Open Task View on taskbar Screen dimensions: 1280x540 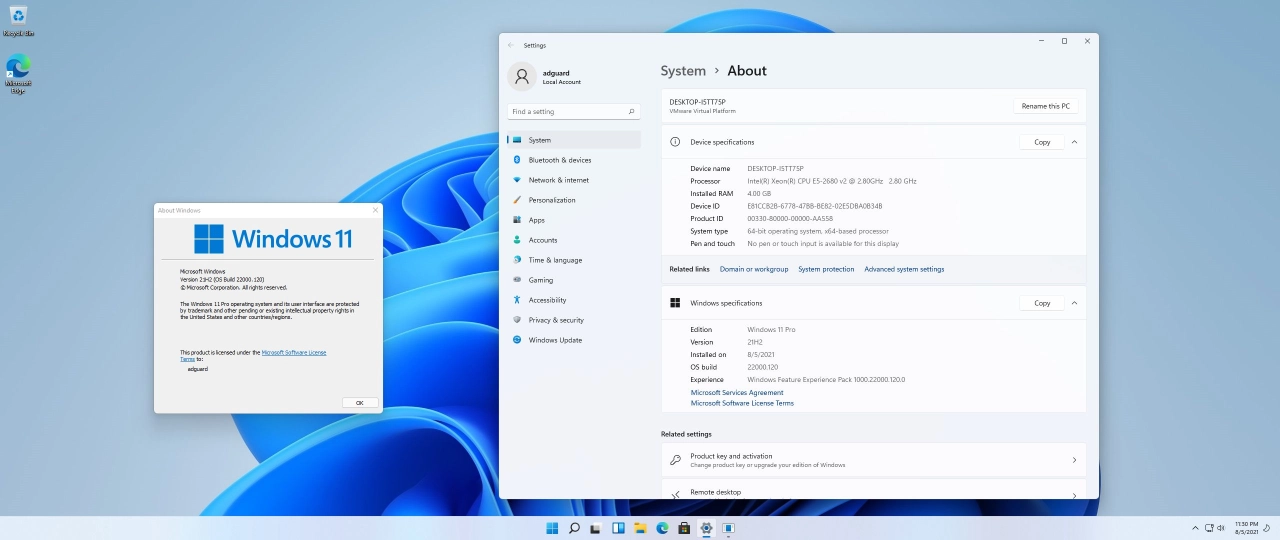pyautogui.click(x=596, y=528)
